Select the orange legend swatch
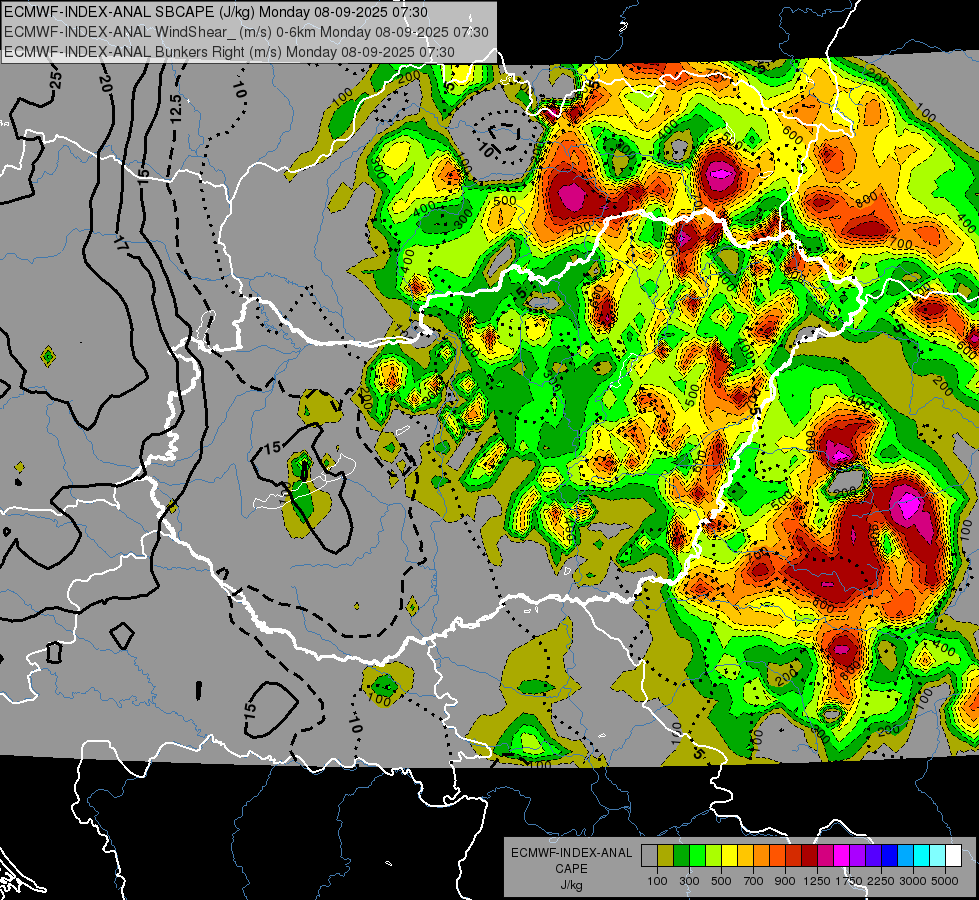The image size is (979, 900). coord(762,855)
